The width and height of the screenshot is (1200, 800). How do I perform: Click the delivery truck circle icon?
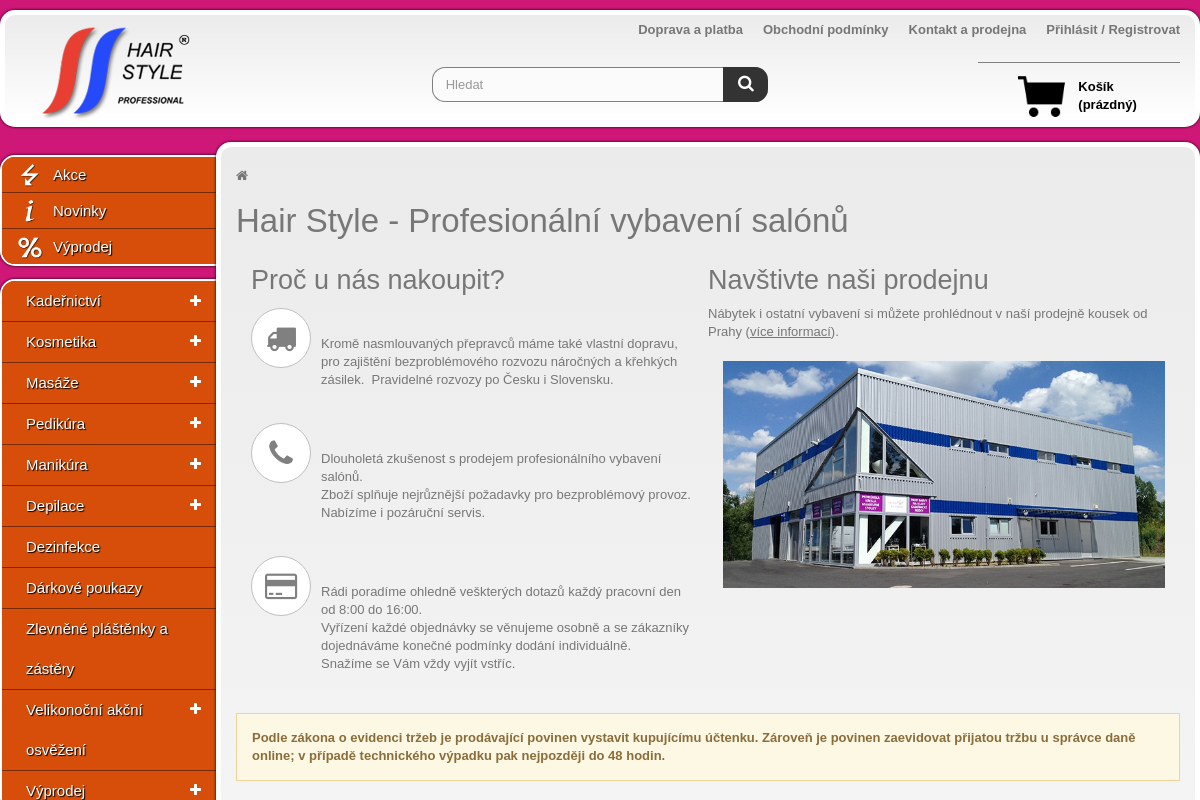pos(281,338)
